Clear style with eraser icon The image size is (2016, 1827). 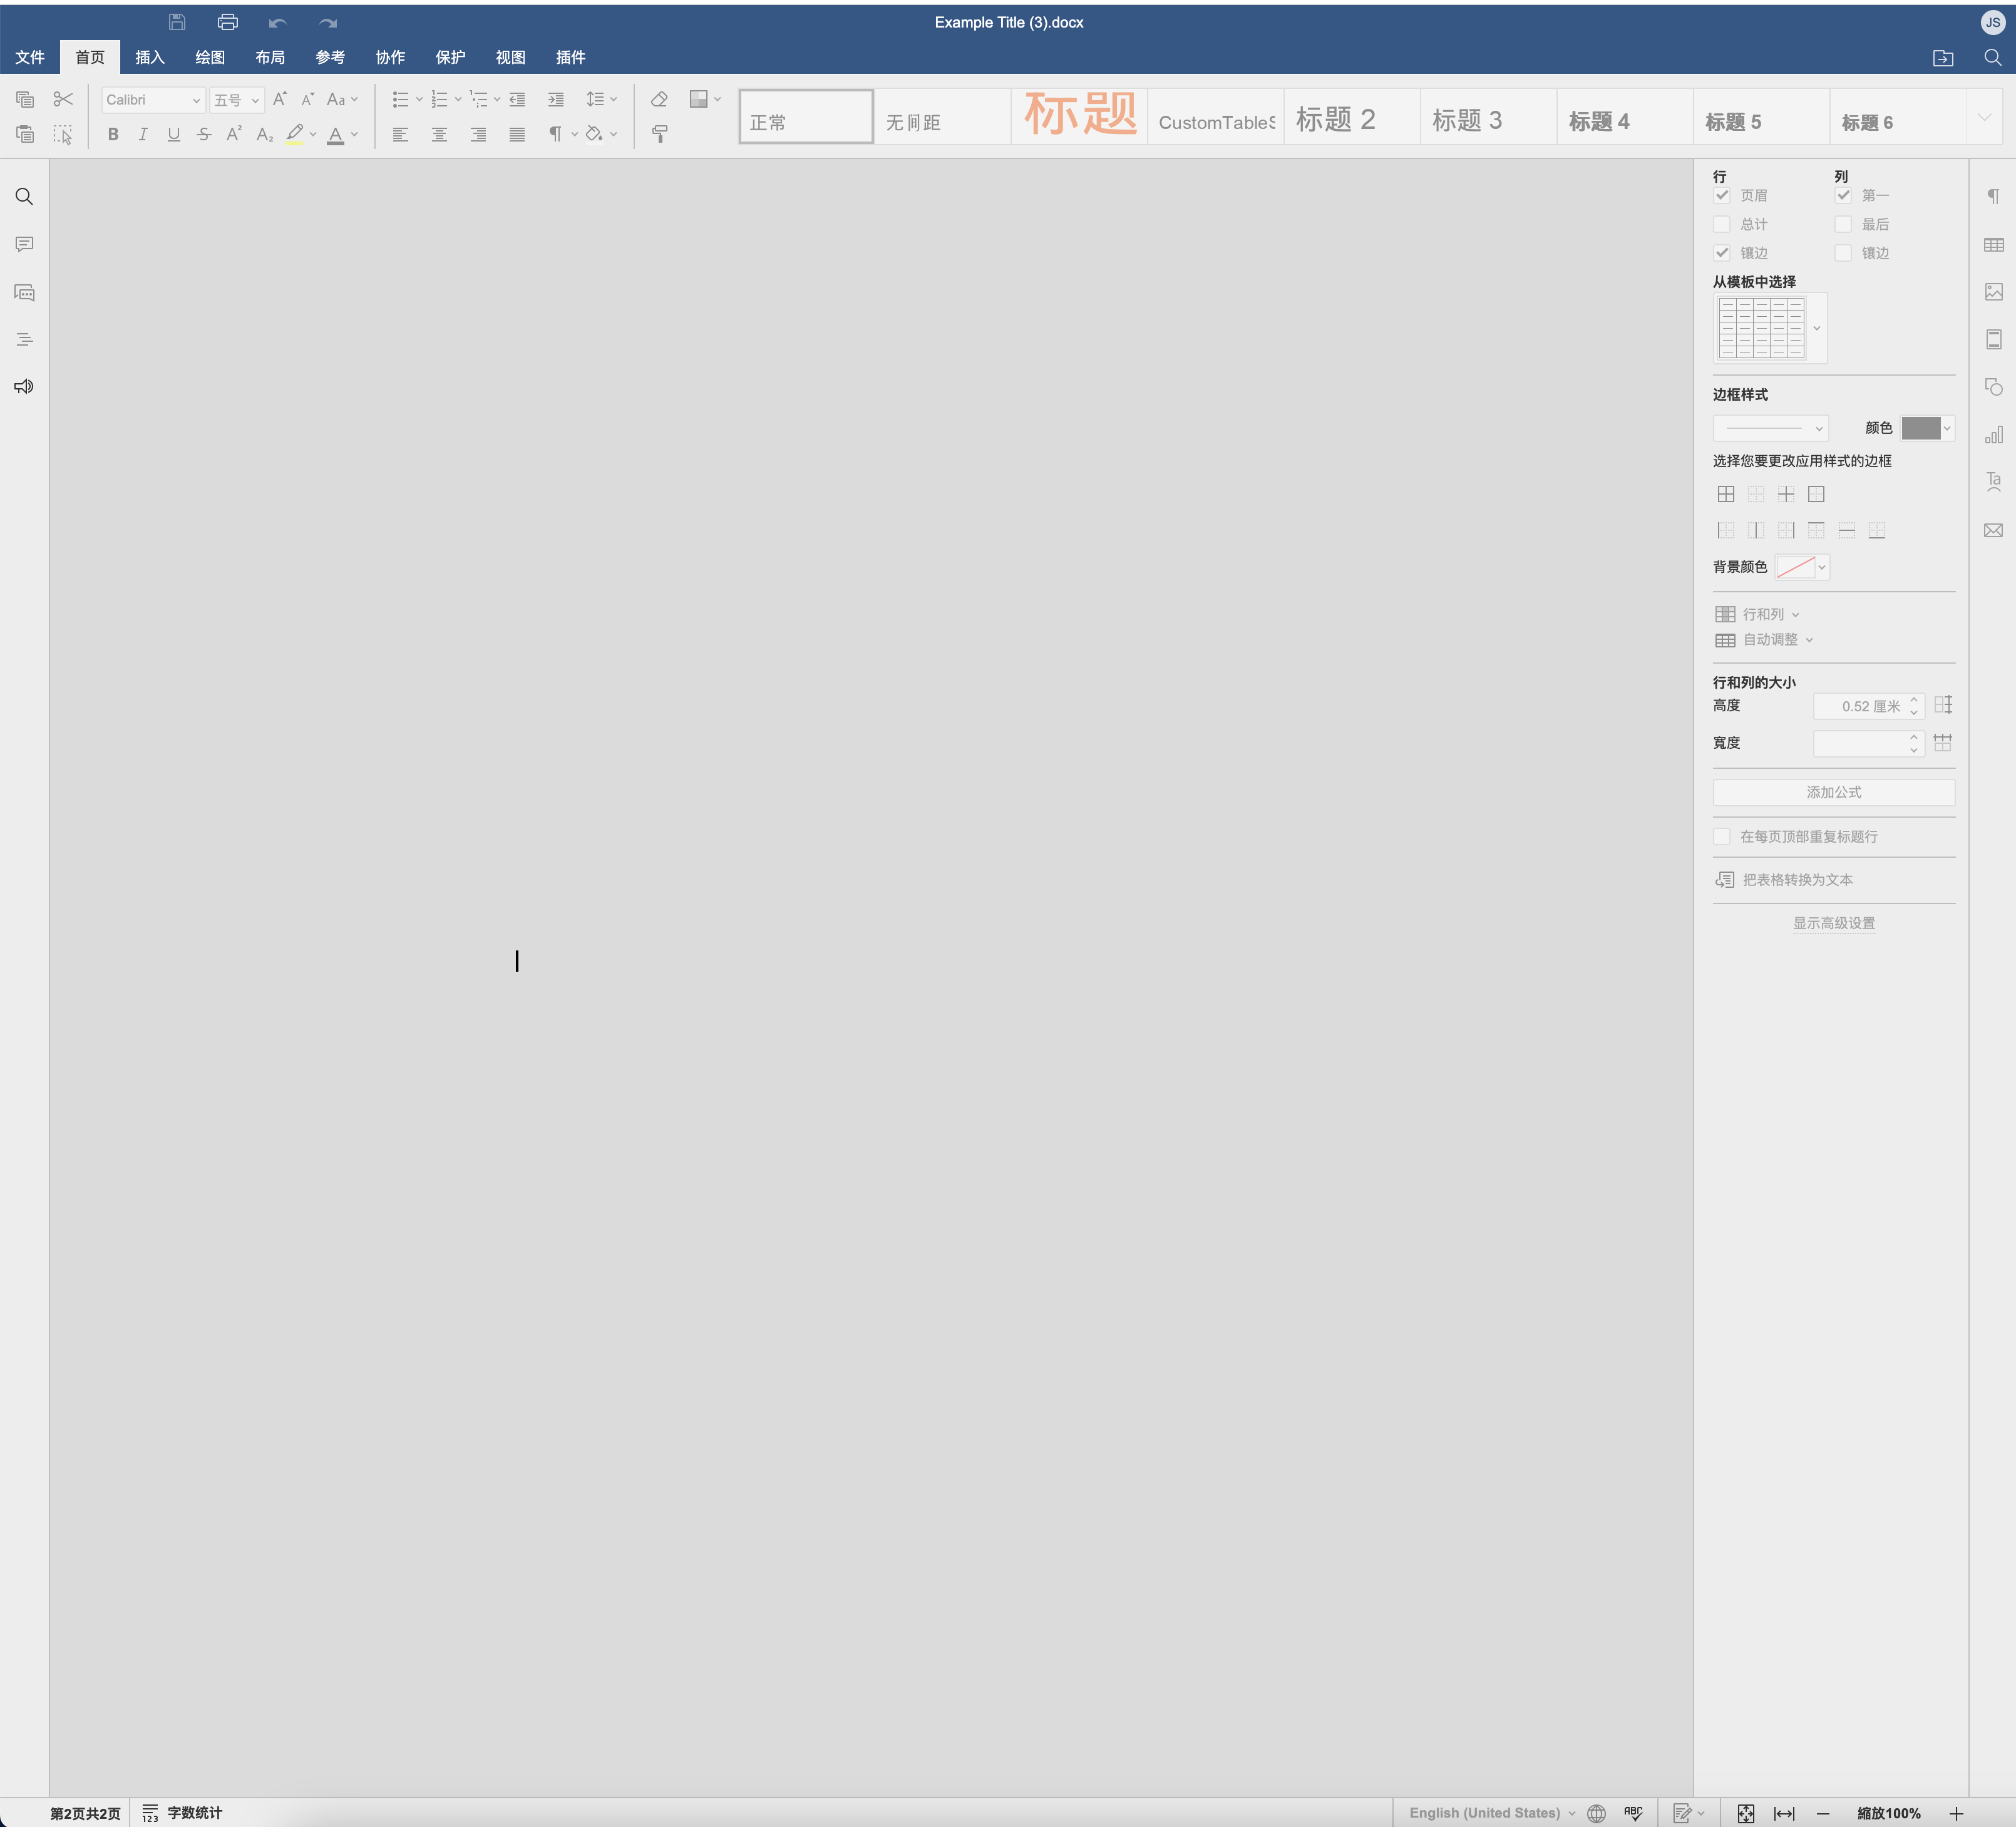pyautogui.click(x=659, y=99)
